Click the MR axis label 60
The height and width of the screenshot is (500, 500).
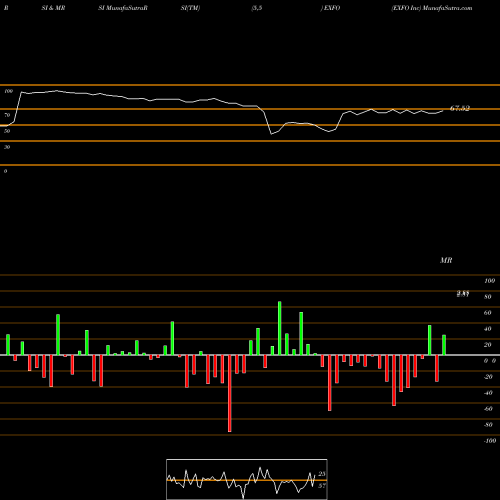[x=488, y=313]
